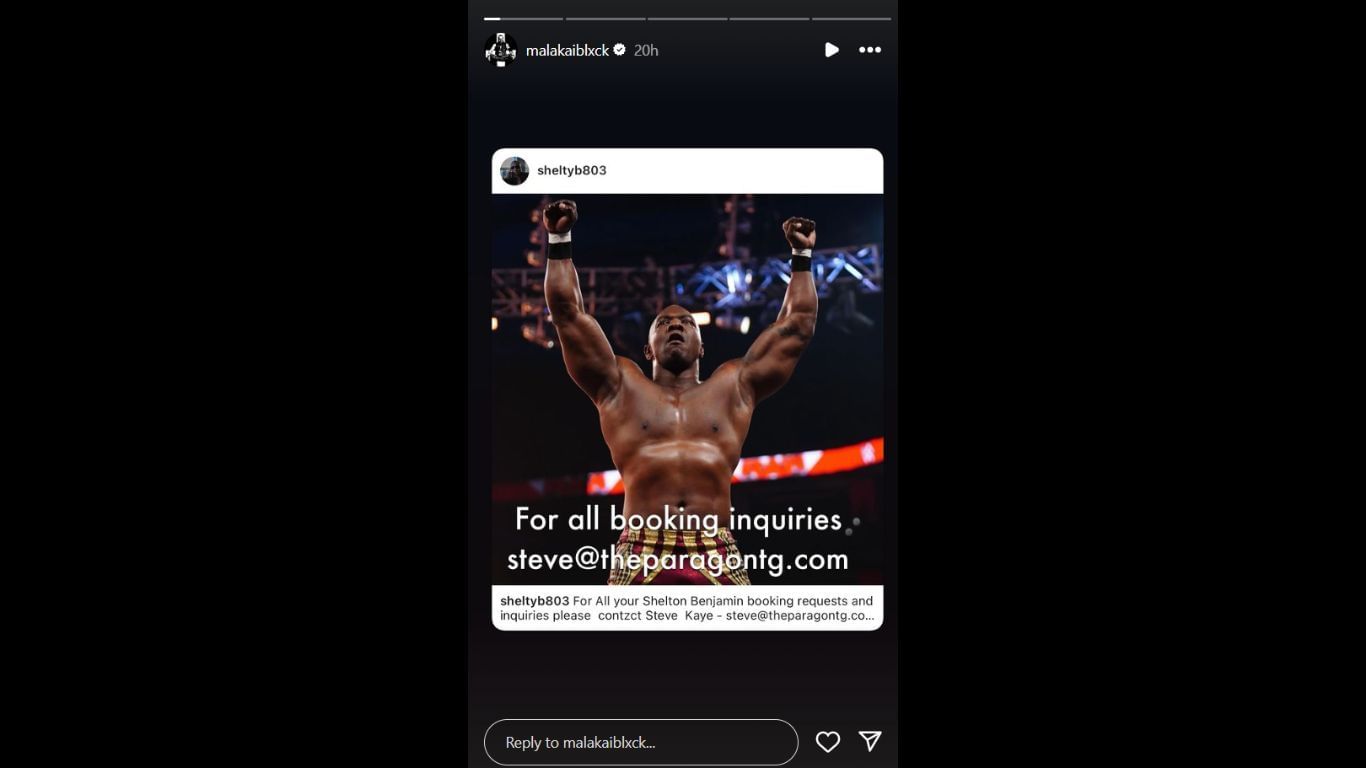Click the 20h timestamp
Screen dimensions: 1366x768
(646, 50)
